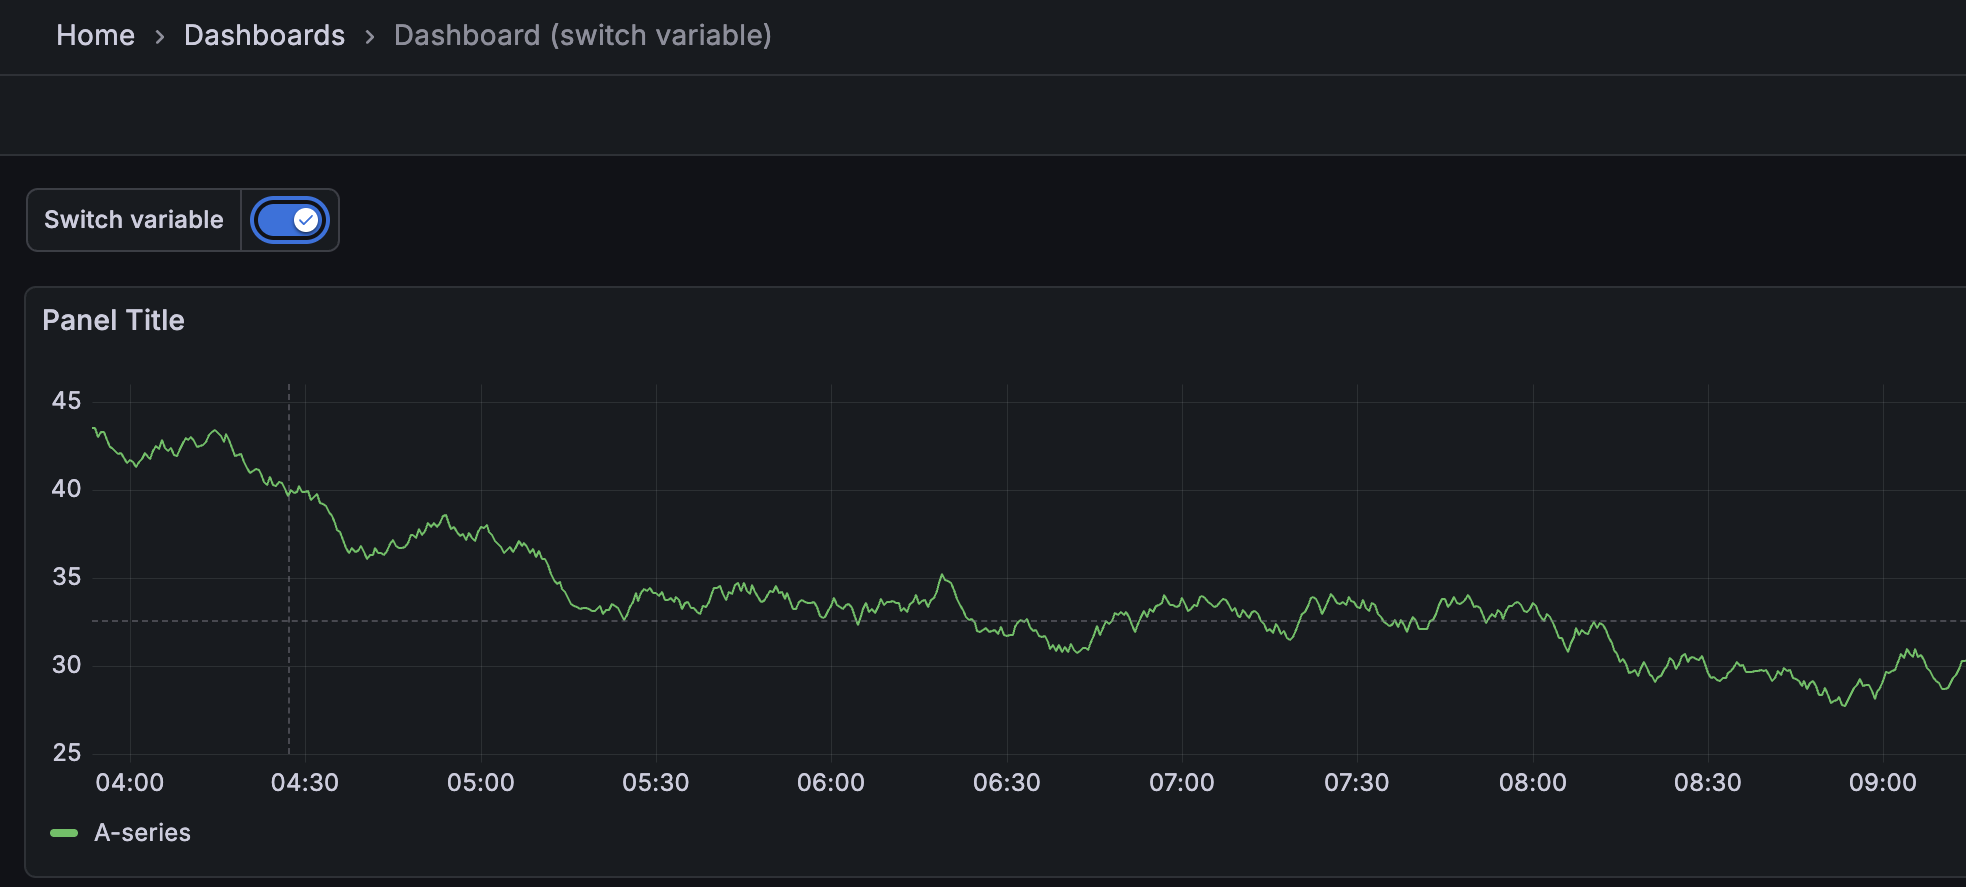Select the 06:30 time axis label
1966x887 pixels.
click(x=1006, y=783)
